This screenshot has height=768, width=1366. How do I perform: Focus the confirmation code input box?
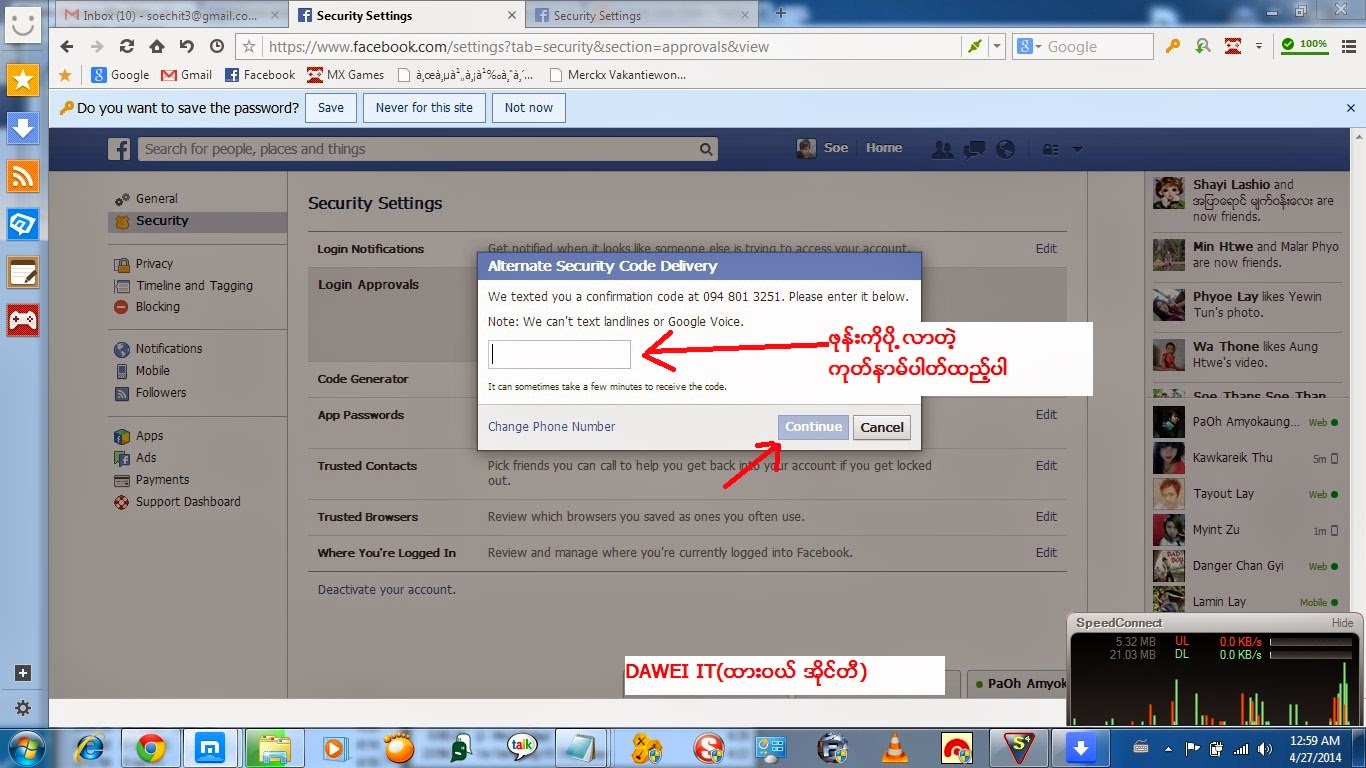[559, 354]
